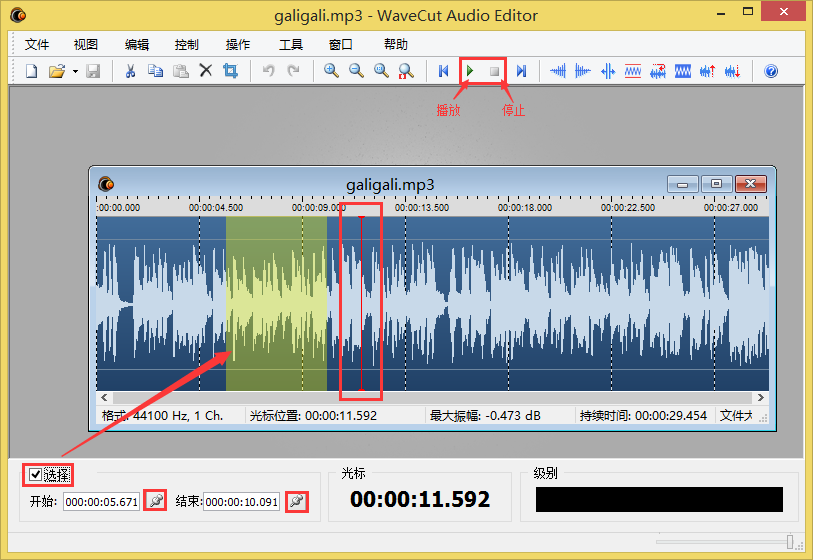Image resolution: width=813 pixels, height=560 pixels.
Task: Maximize the WaveCut Audio Editor window
Action: pyautogui.click(x=748, y=11)
